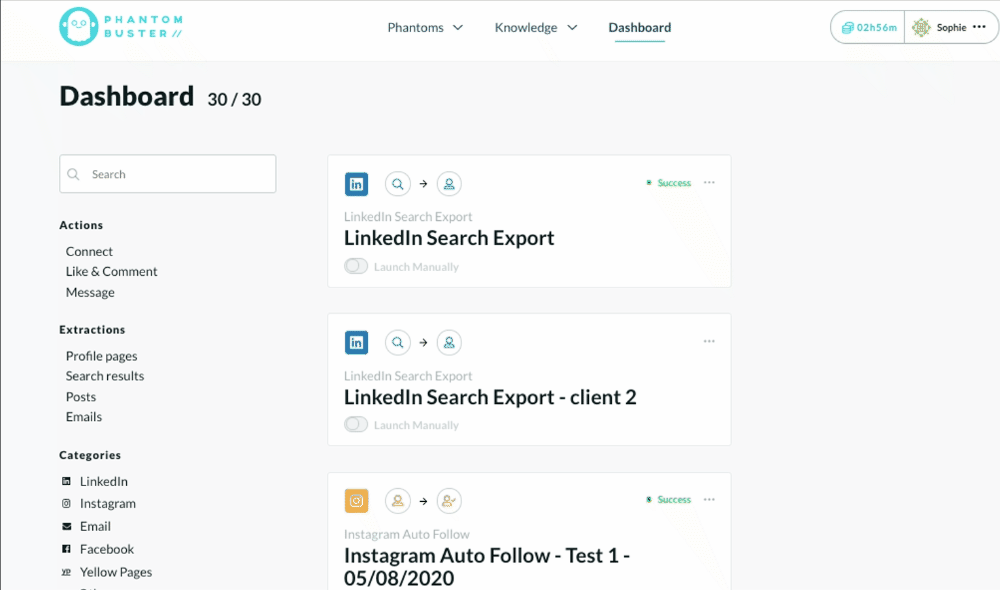Viewport: 1000px width, 590px height.
Task: Select the Email category
Action: pos(95,526)
